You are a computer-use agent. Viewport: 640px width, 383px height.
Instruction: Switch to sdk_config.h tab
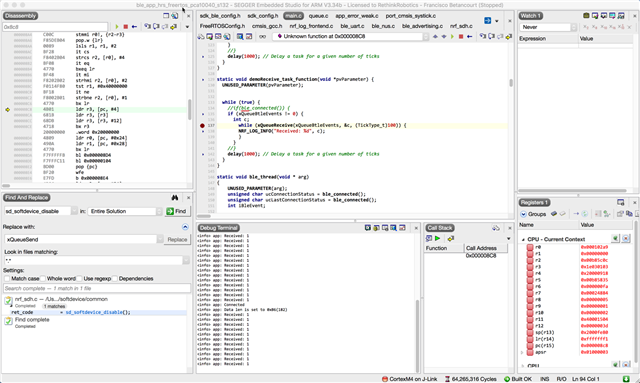click(262, 16)
